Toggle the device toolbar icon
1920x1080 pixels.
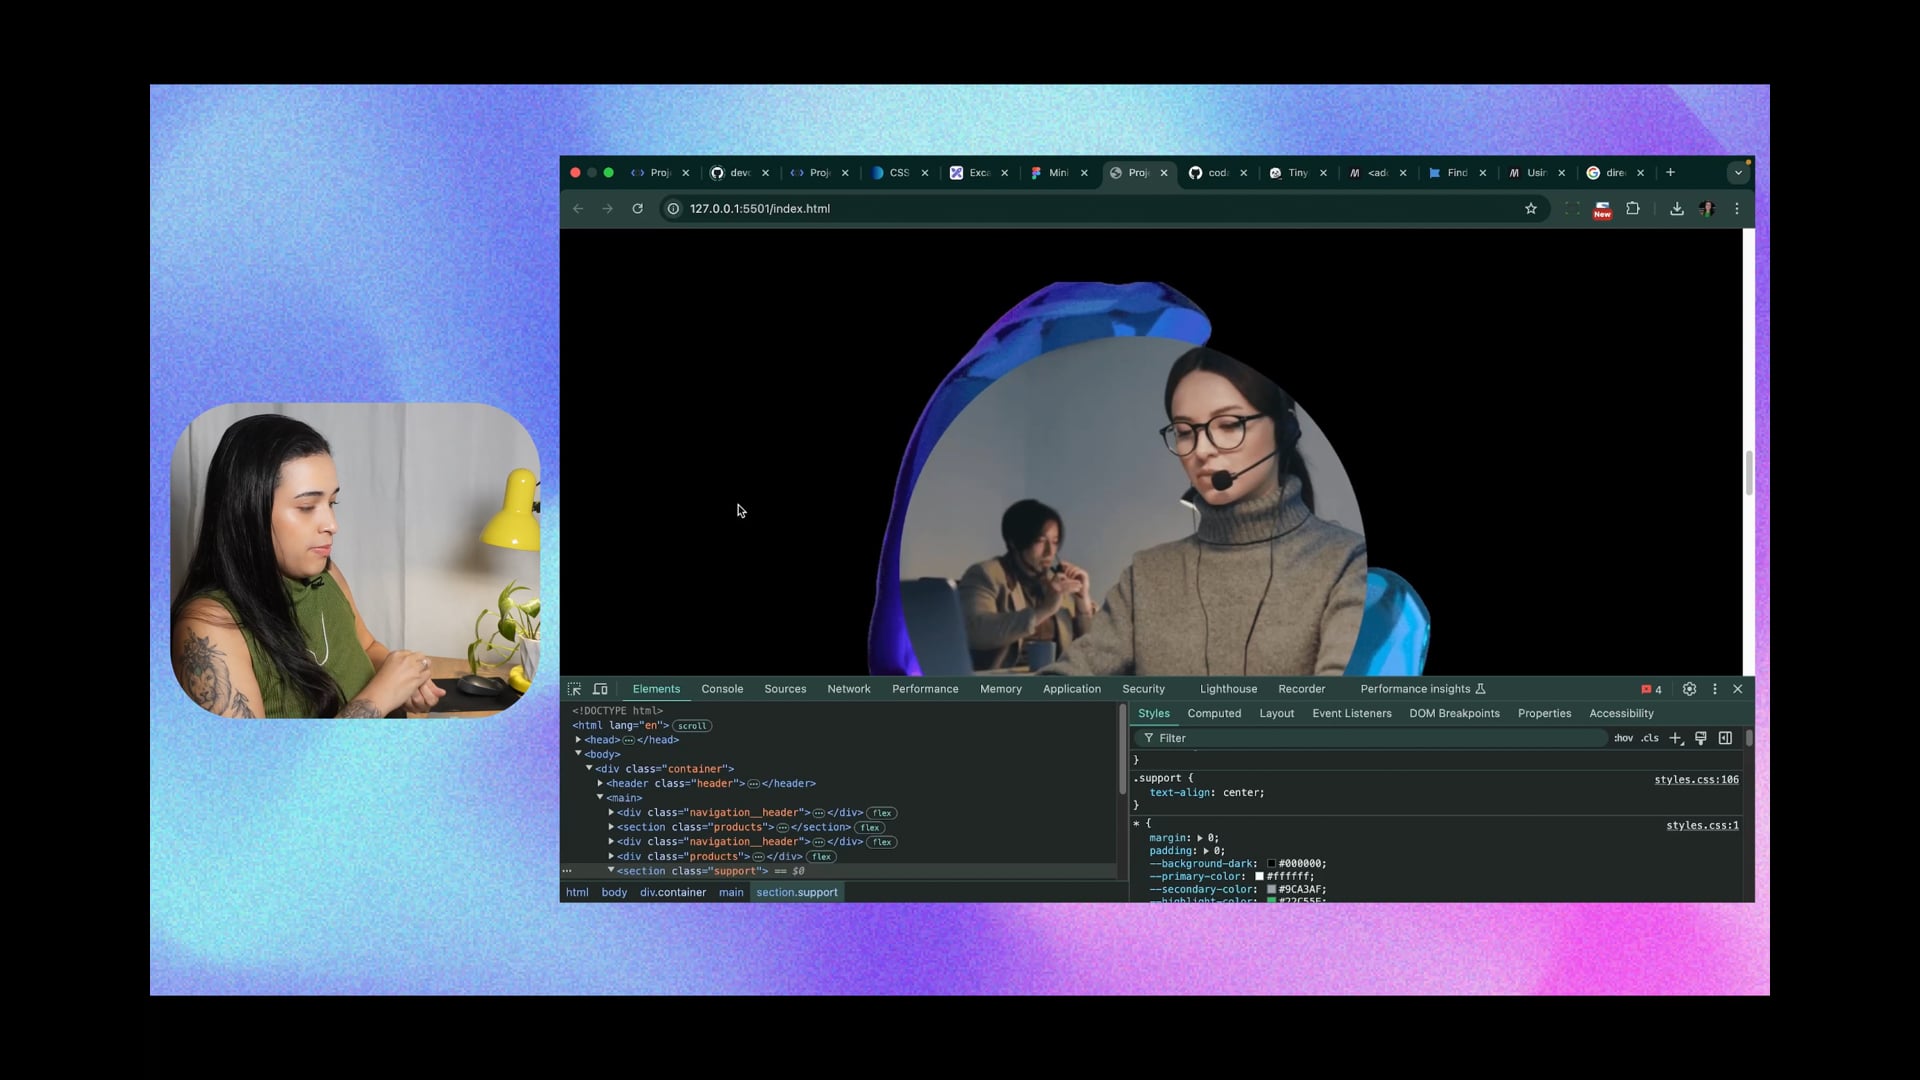tap(600, 689)
